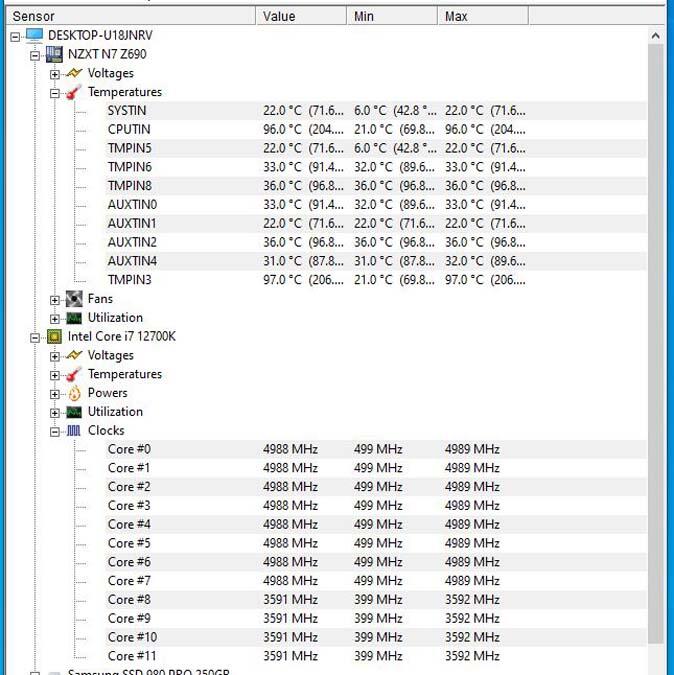Select the AUXTIN2 sensor row
Screen dimensions: 674x675
tap(376, 242)
